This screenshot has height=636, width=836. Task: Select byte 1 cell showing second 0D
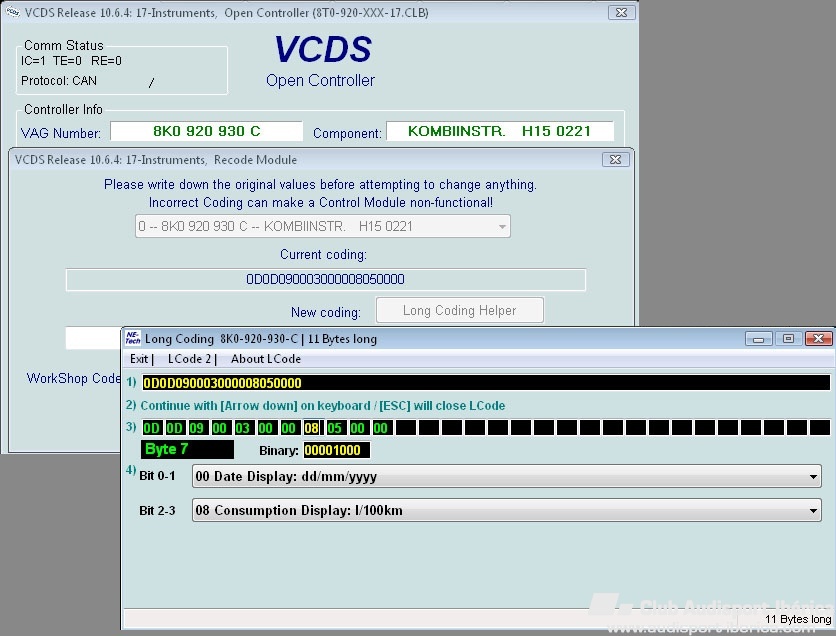pos(175,428)
